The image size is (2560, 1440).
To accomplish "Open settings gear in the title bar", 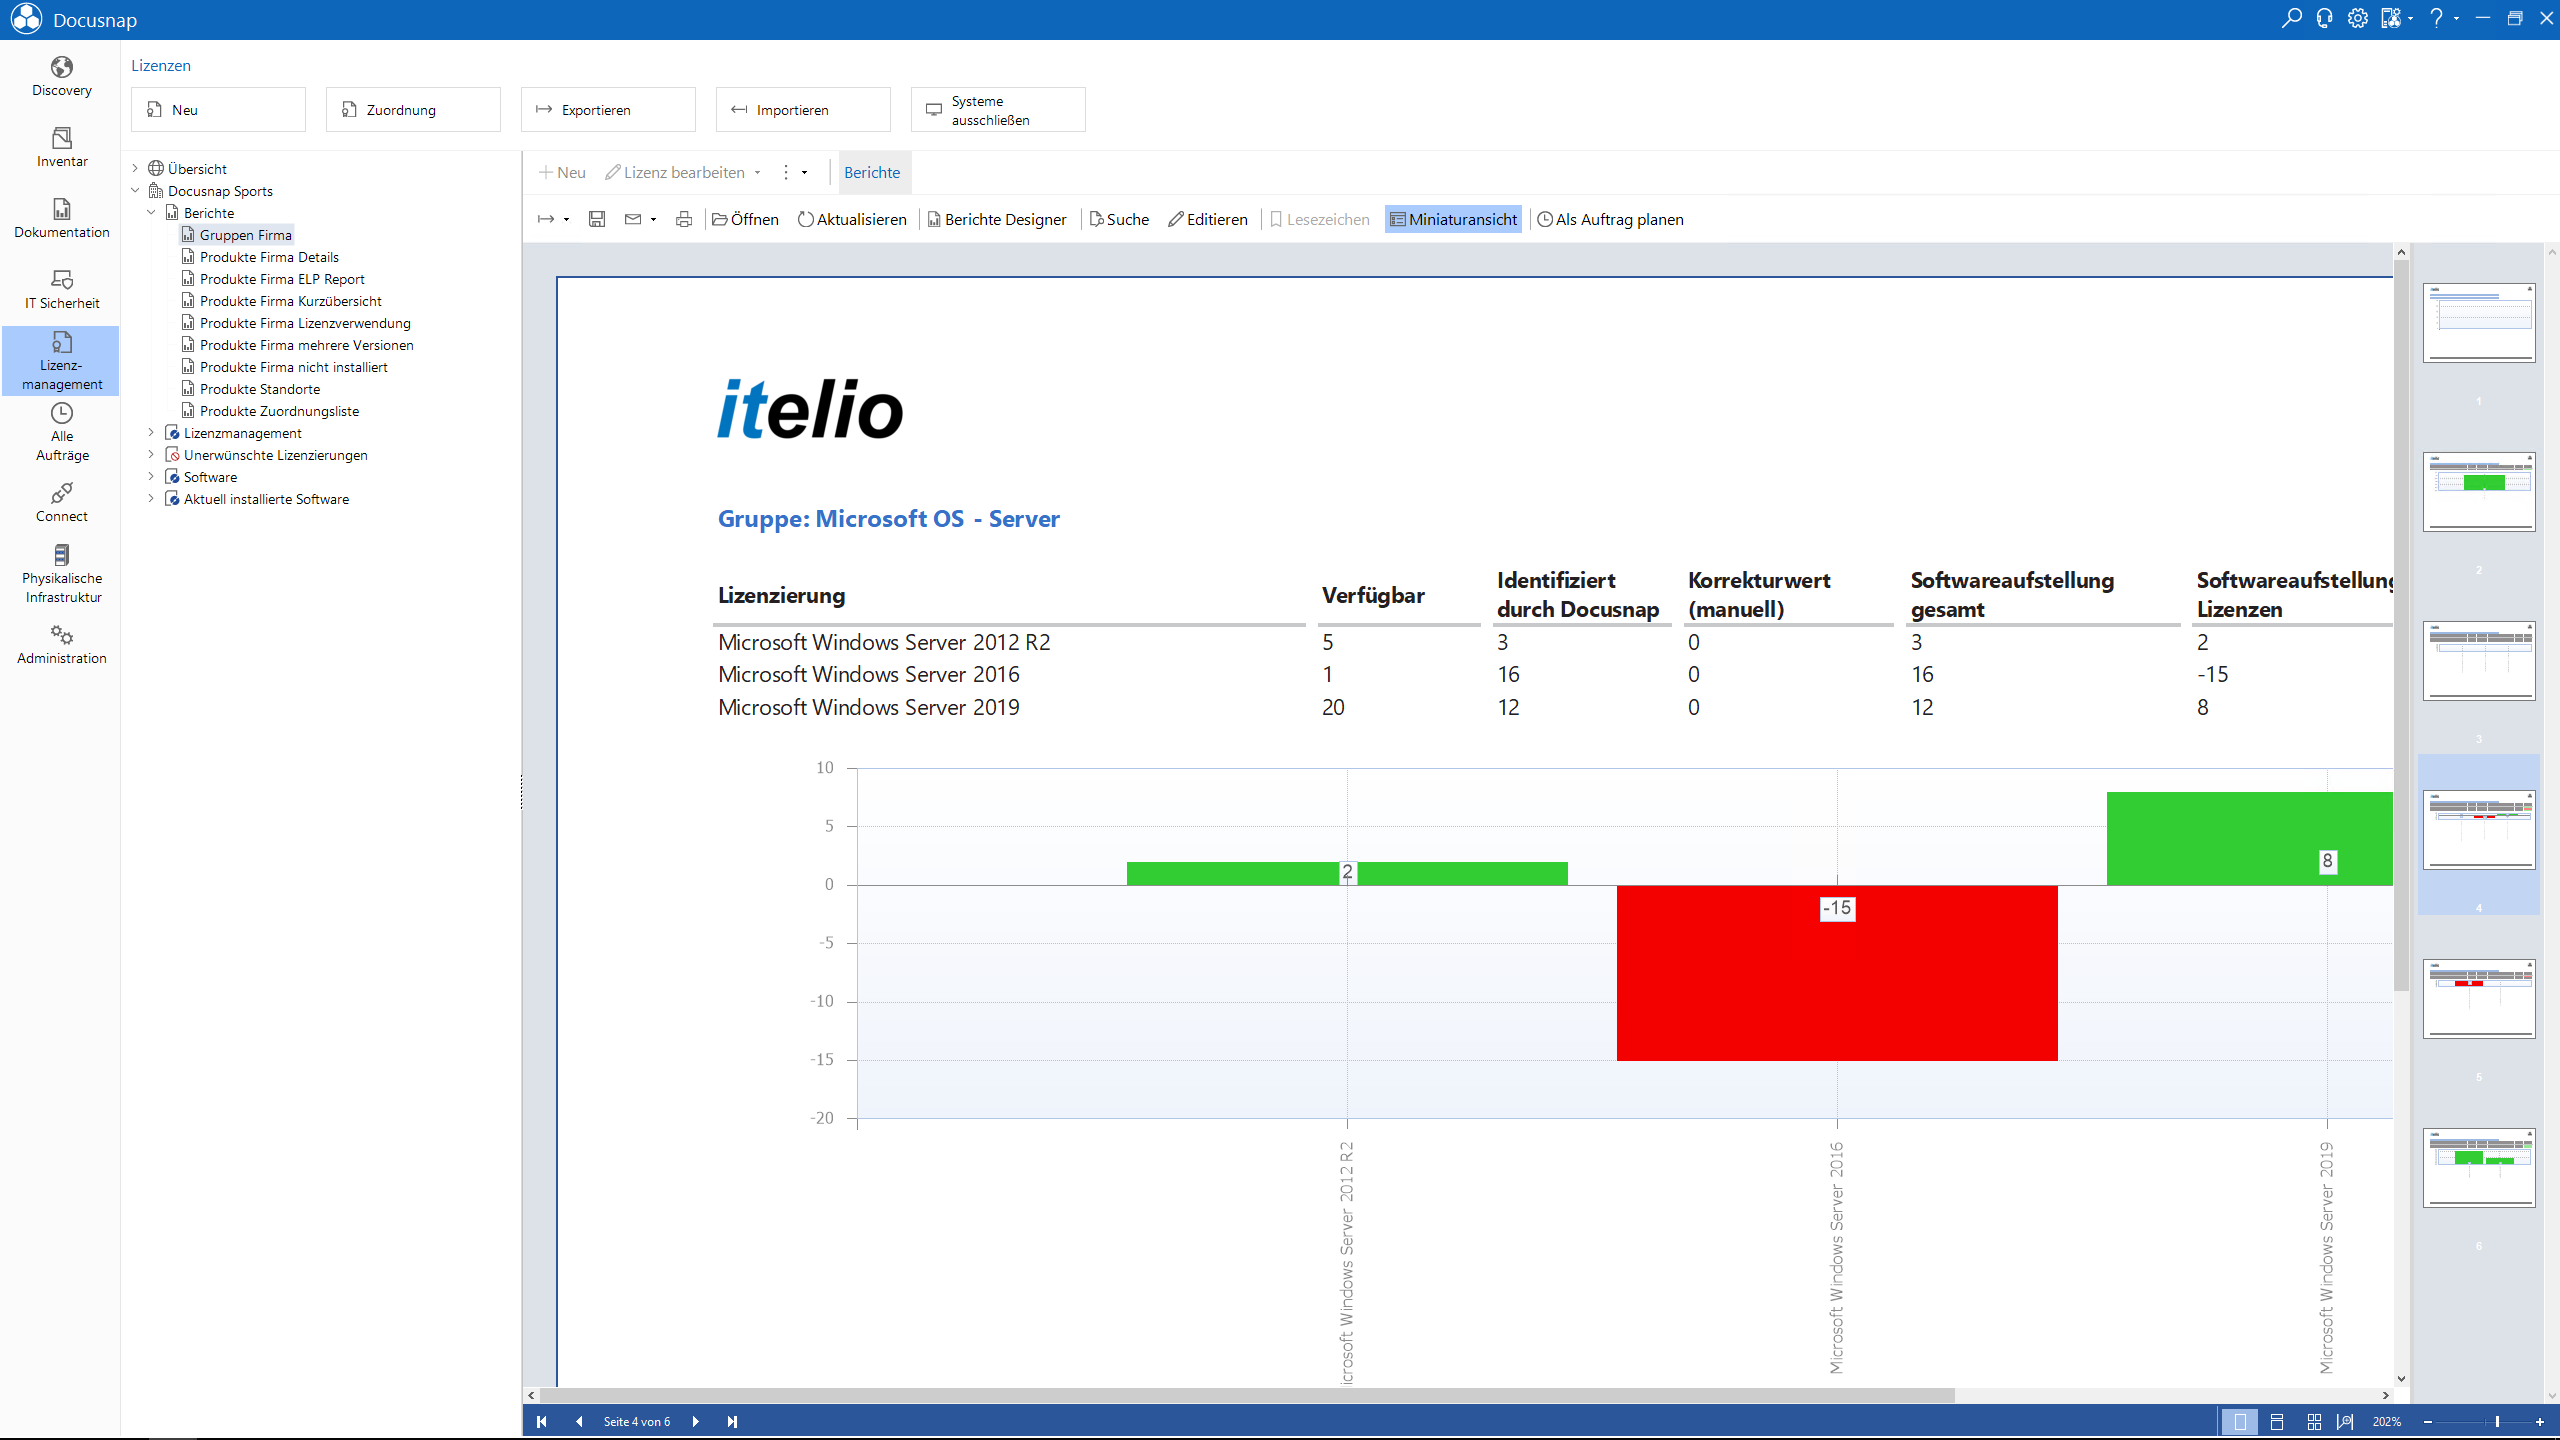I will pyautogui.click(x=2358, y=19).
